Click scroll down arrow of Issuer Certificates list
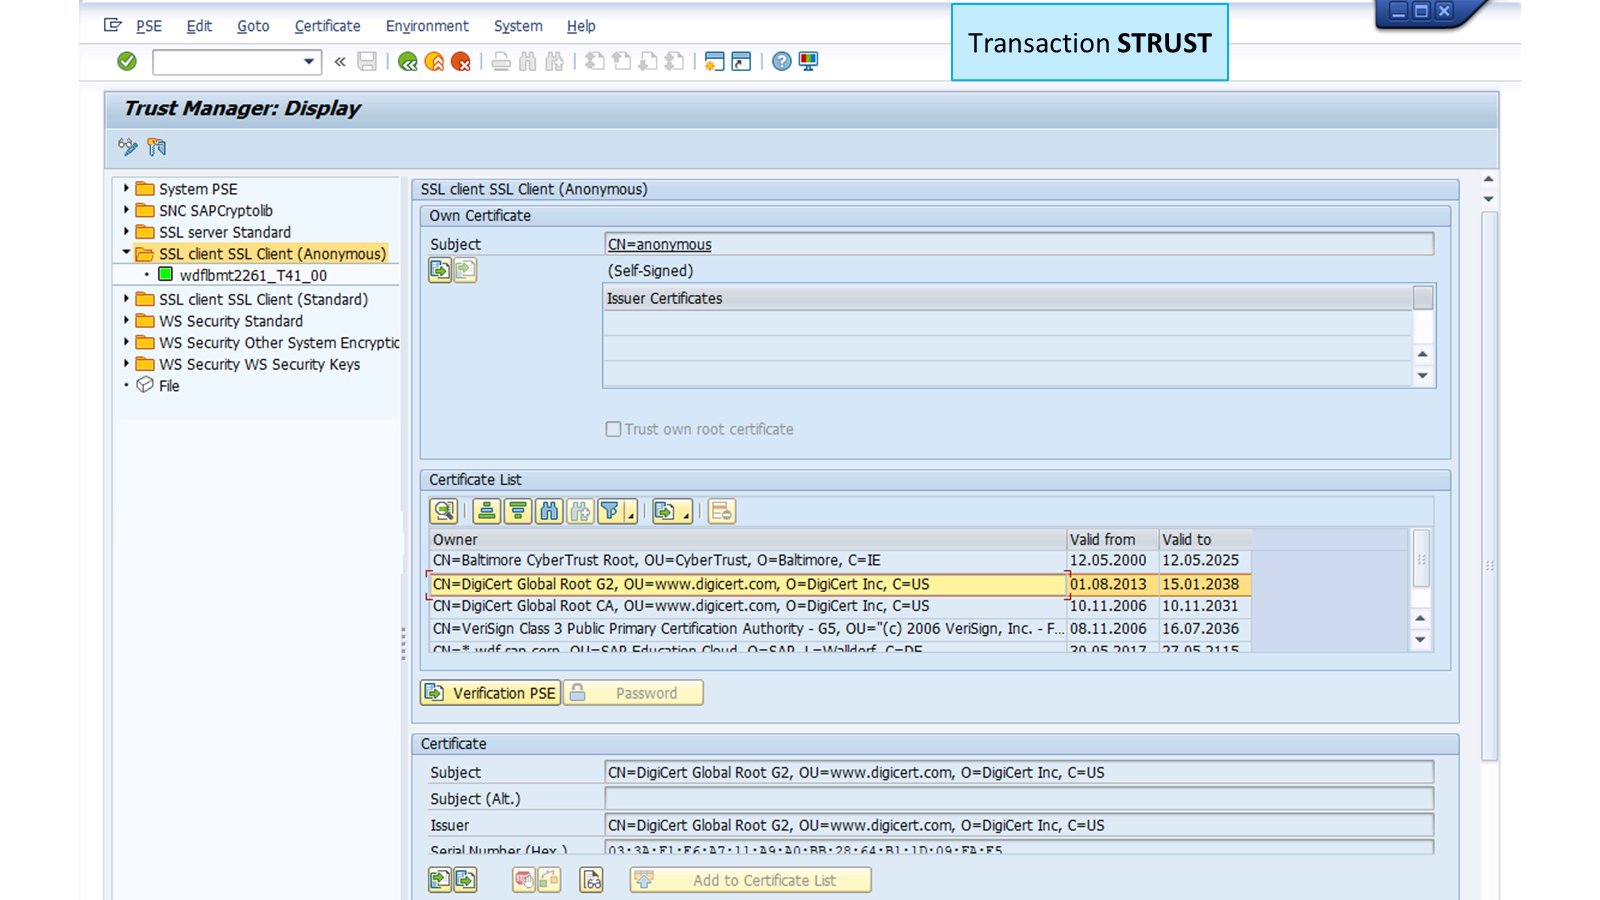This screenshot has width=1600, height=900. click(x=1422, y=376)
